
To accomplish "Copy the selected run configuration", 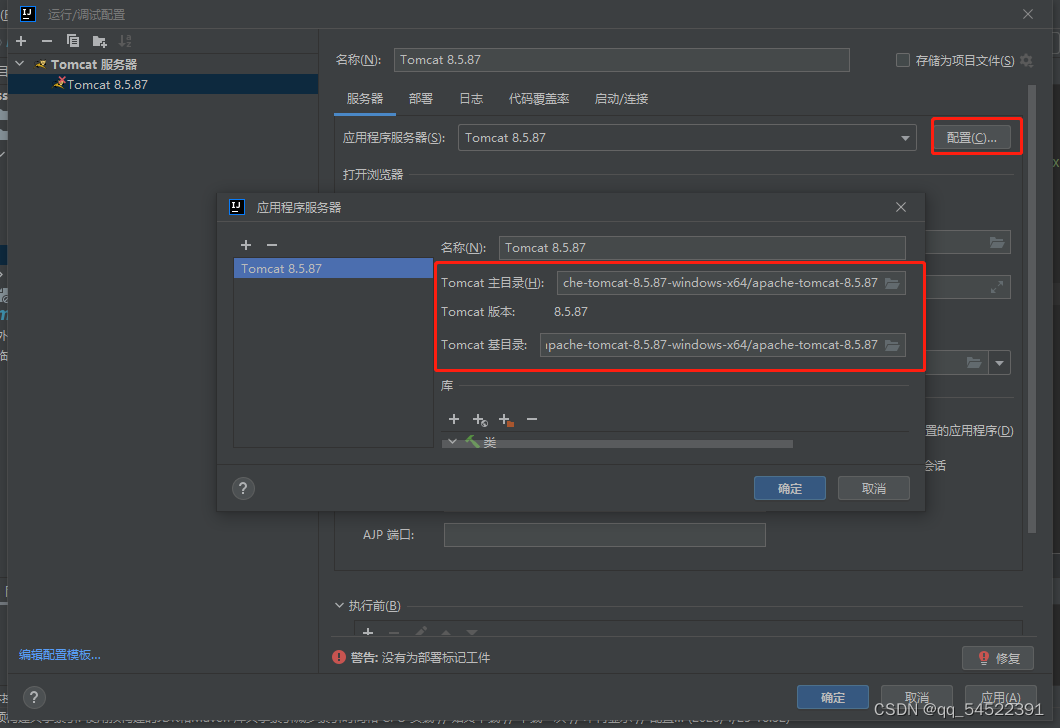I will [x=72, y=41].
